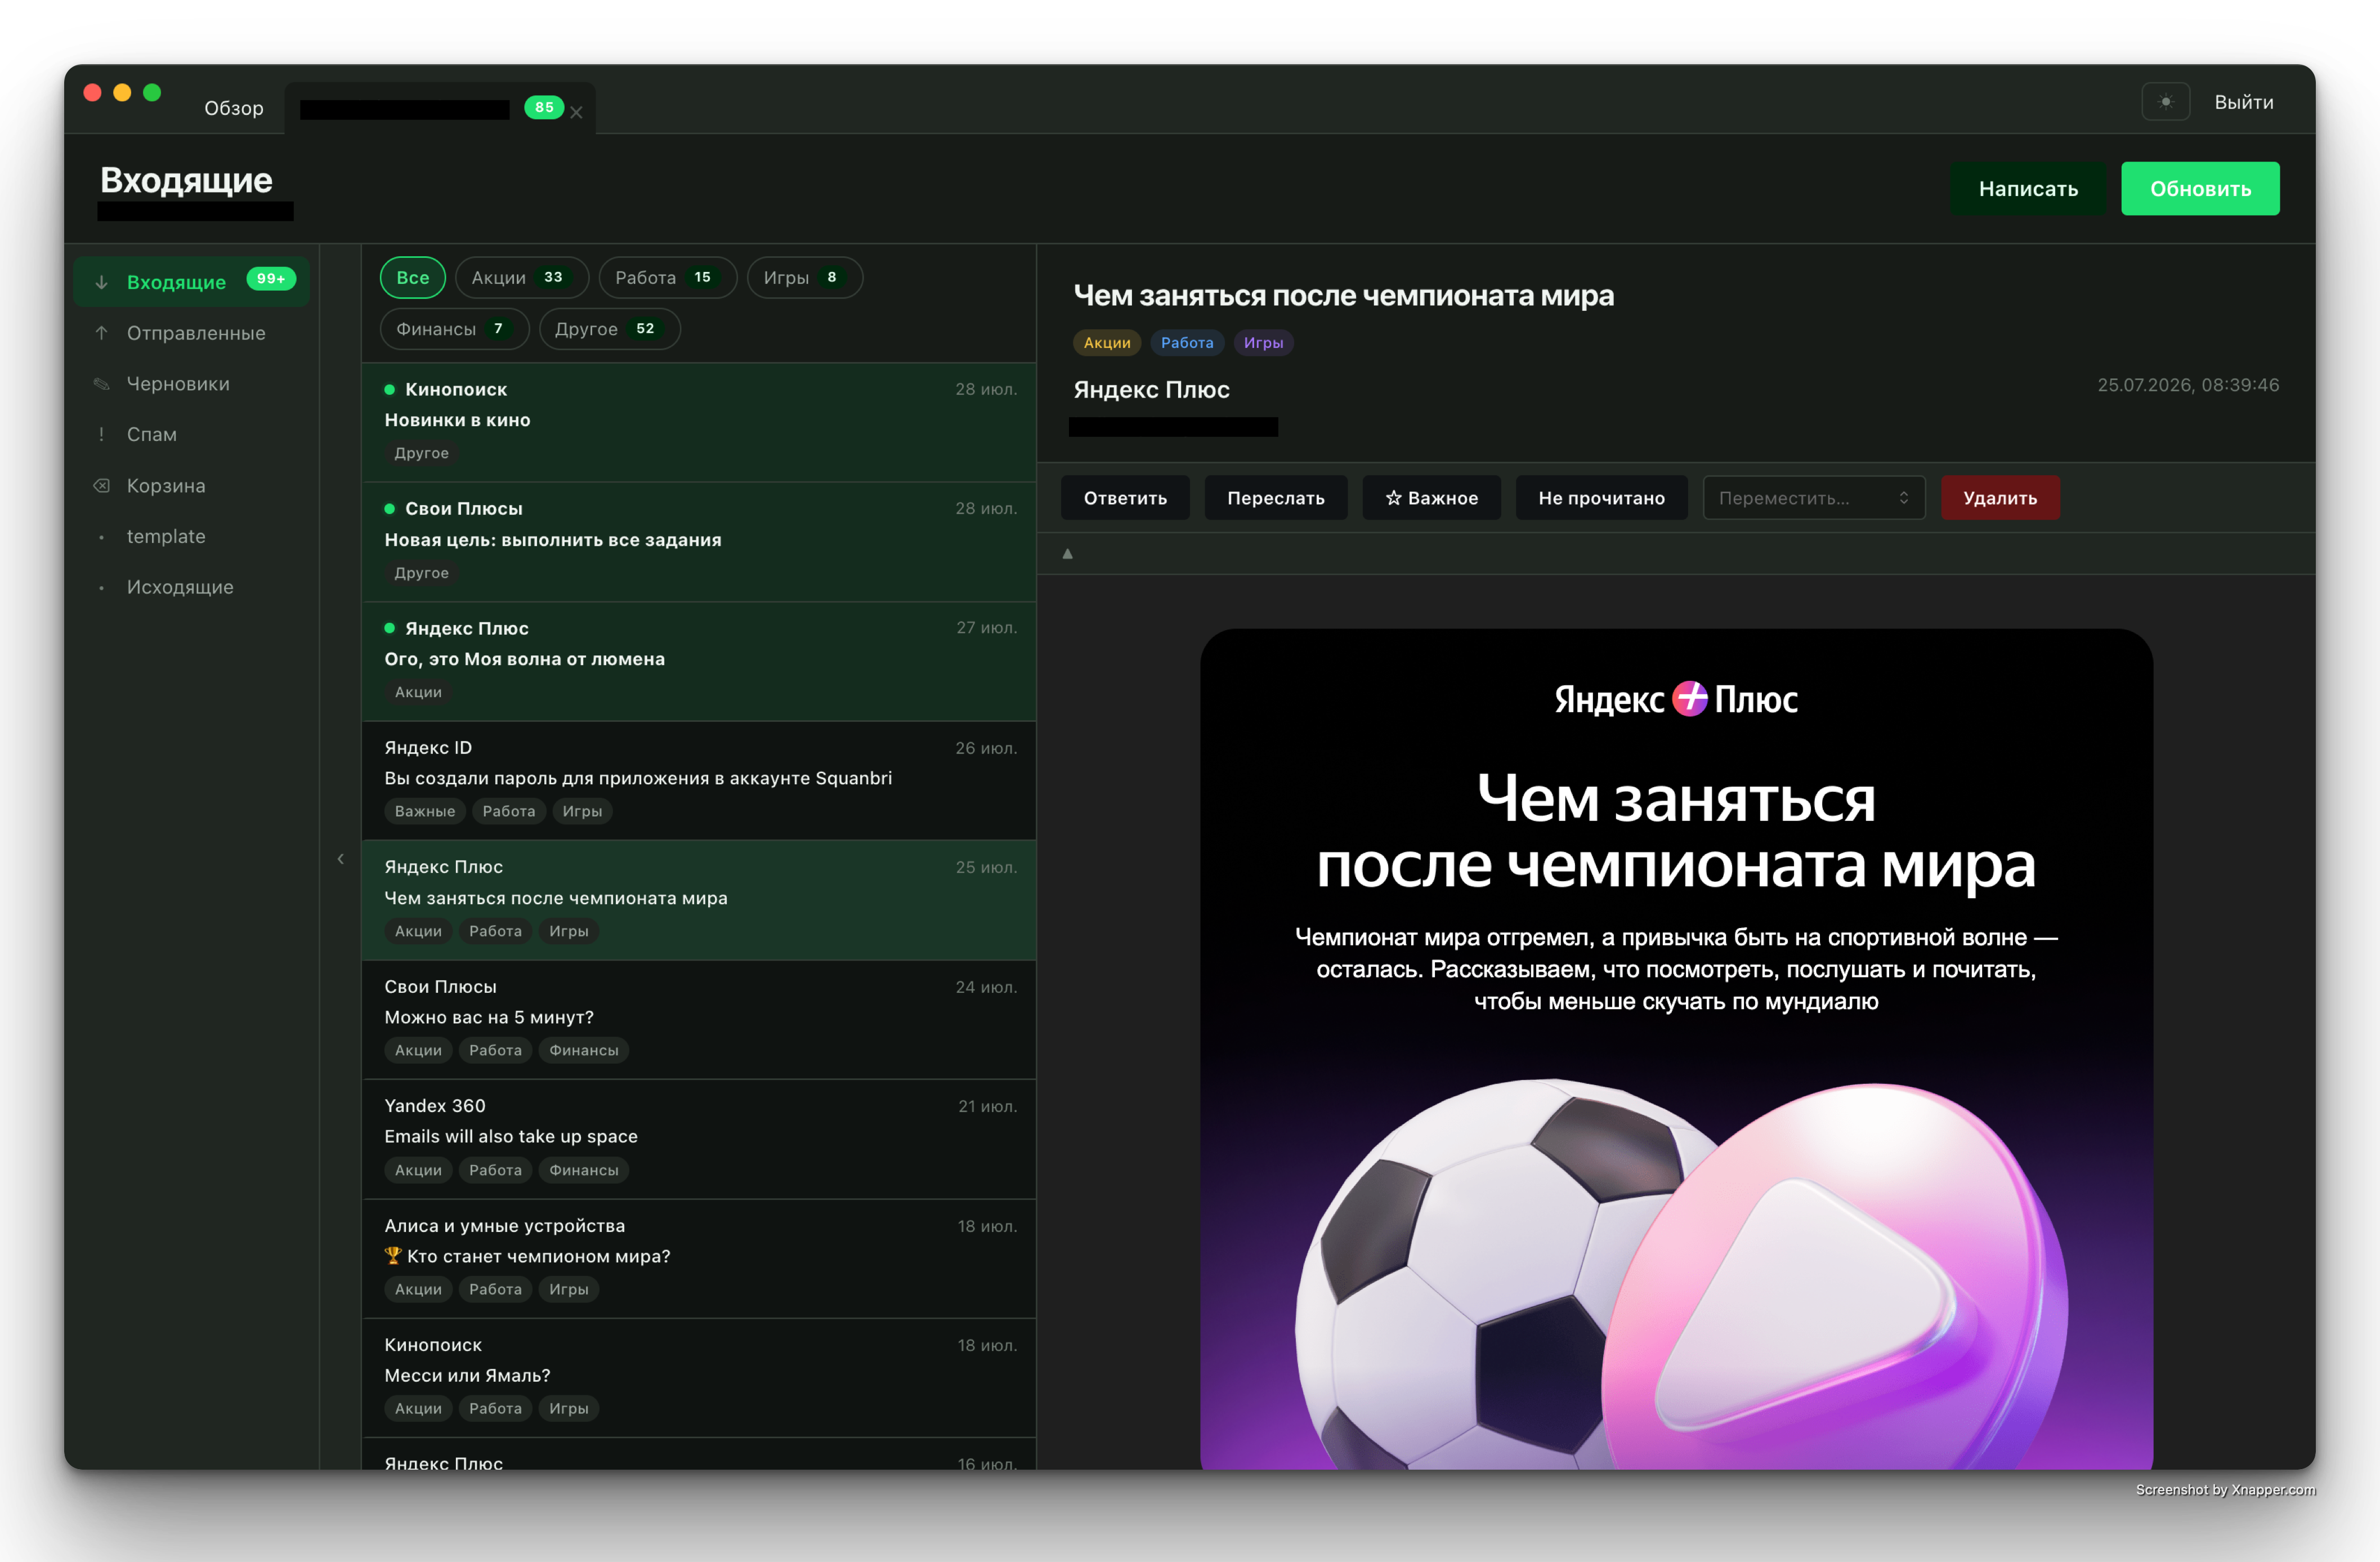Select the Все filter chip
Image resolution: width=2380 pixels, height=1562 pixels.
tap(413, 278)
